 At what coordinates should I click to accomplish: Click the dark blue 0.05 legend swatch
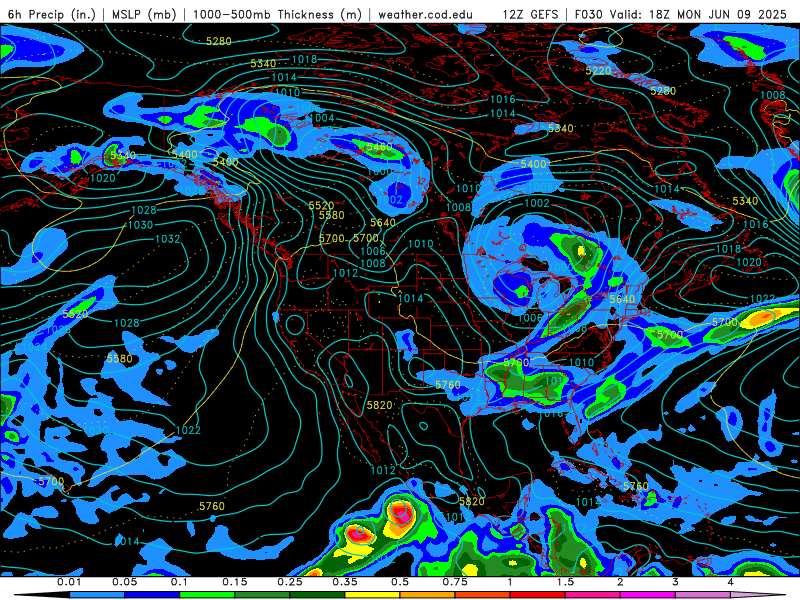[152, 595]
